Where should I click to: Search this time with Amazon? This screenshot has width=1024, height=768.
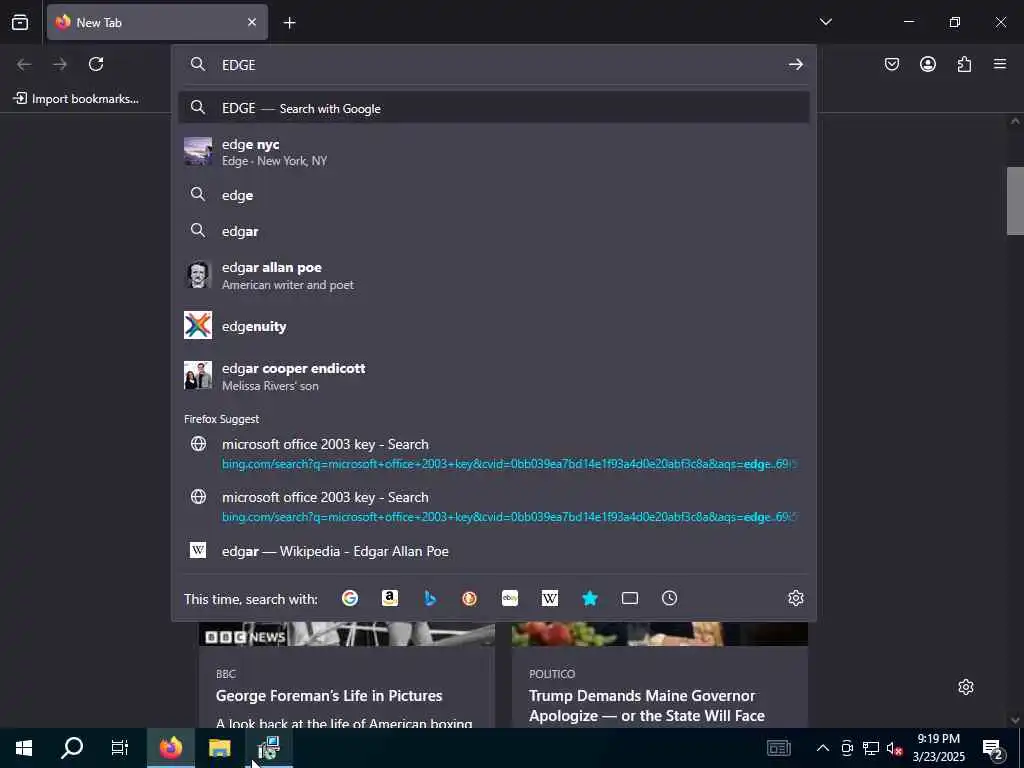(390, 598)
